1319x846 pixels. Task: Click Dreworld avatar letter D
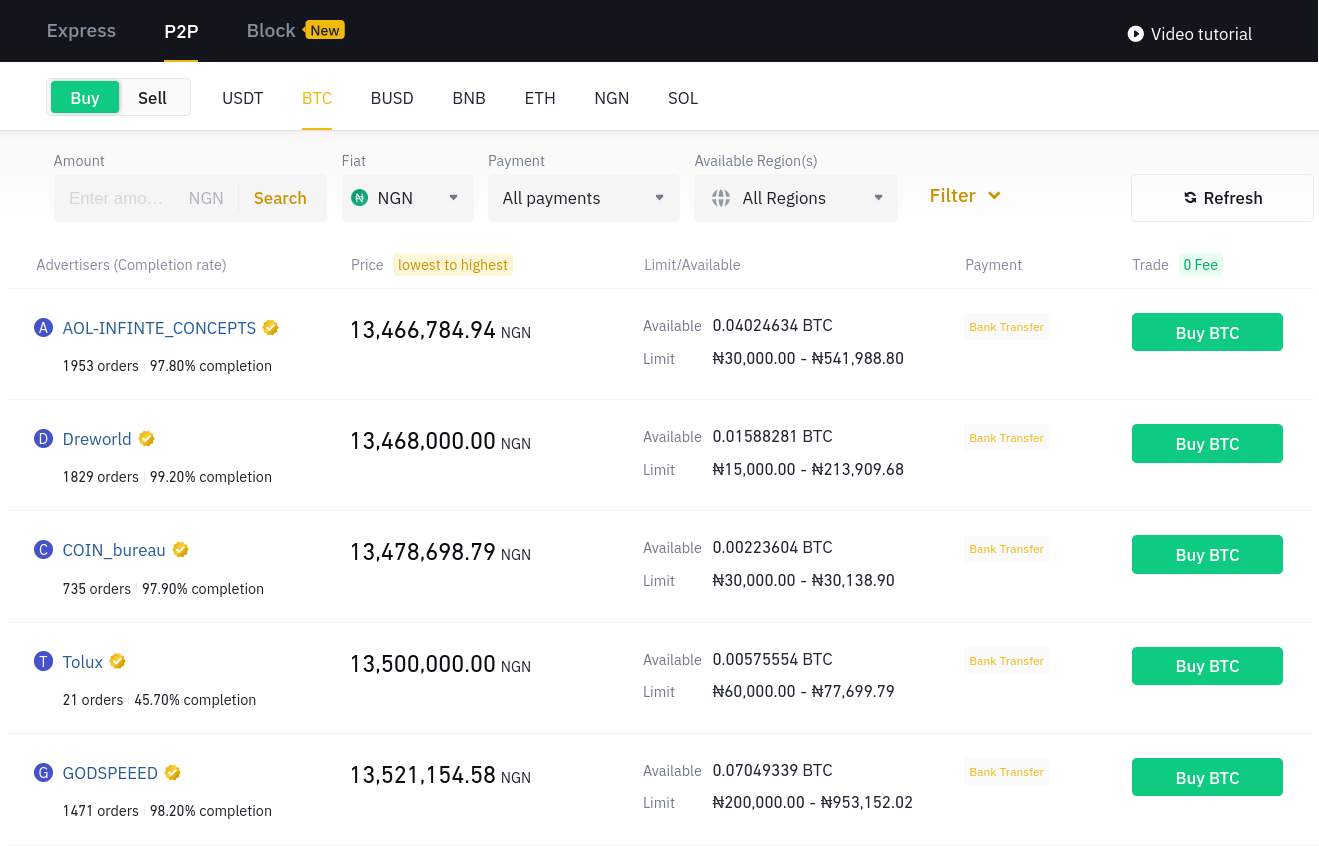(43, 439)
